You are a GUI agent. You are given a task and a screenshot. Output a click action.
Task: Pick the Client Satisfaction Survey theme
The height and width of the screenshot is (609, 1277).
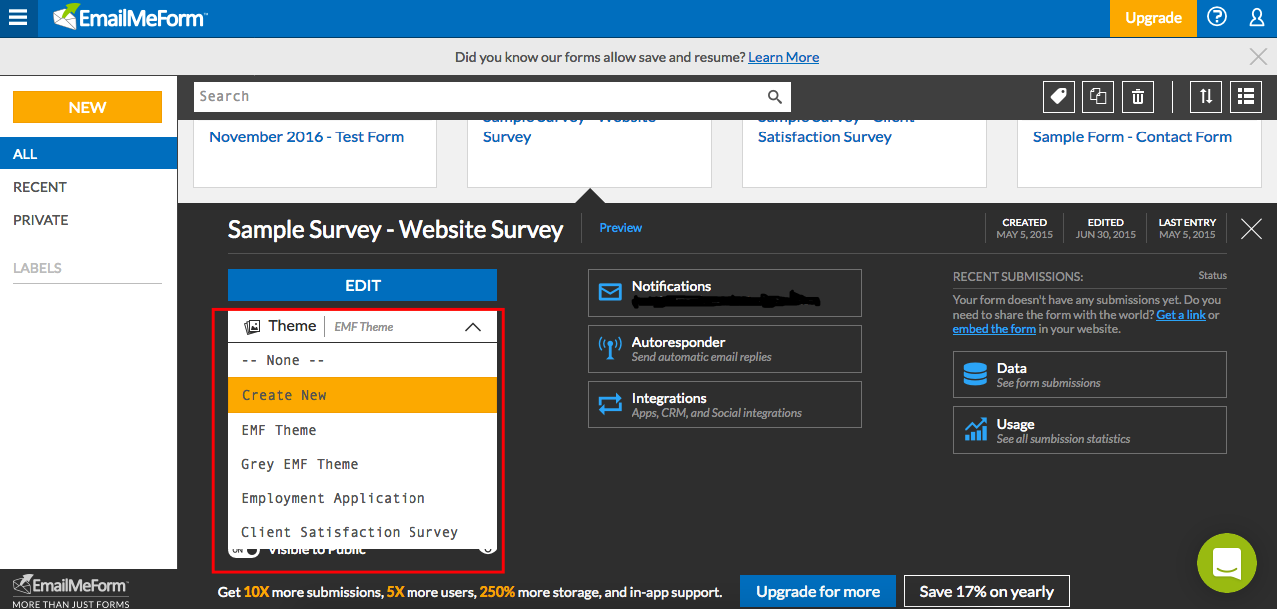tap(362, 532)
